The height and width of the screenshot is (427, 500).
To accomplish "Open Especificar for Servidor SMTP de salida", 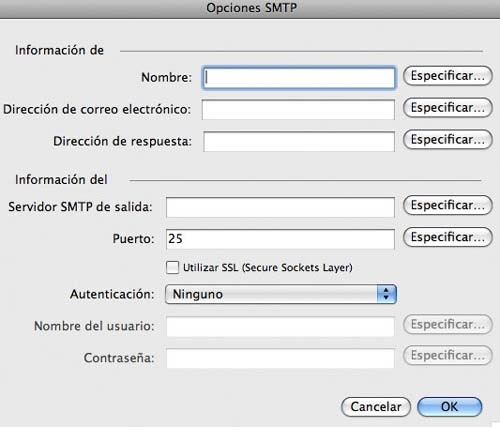I will (448, 205).
